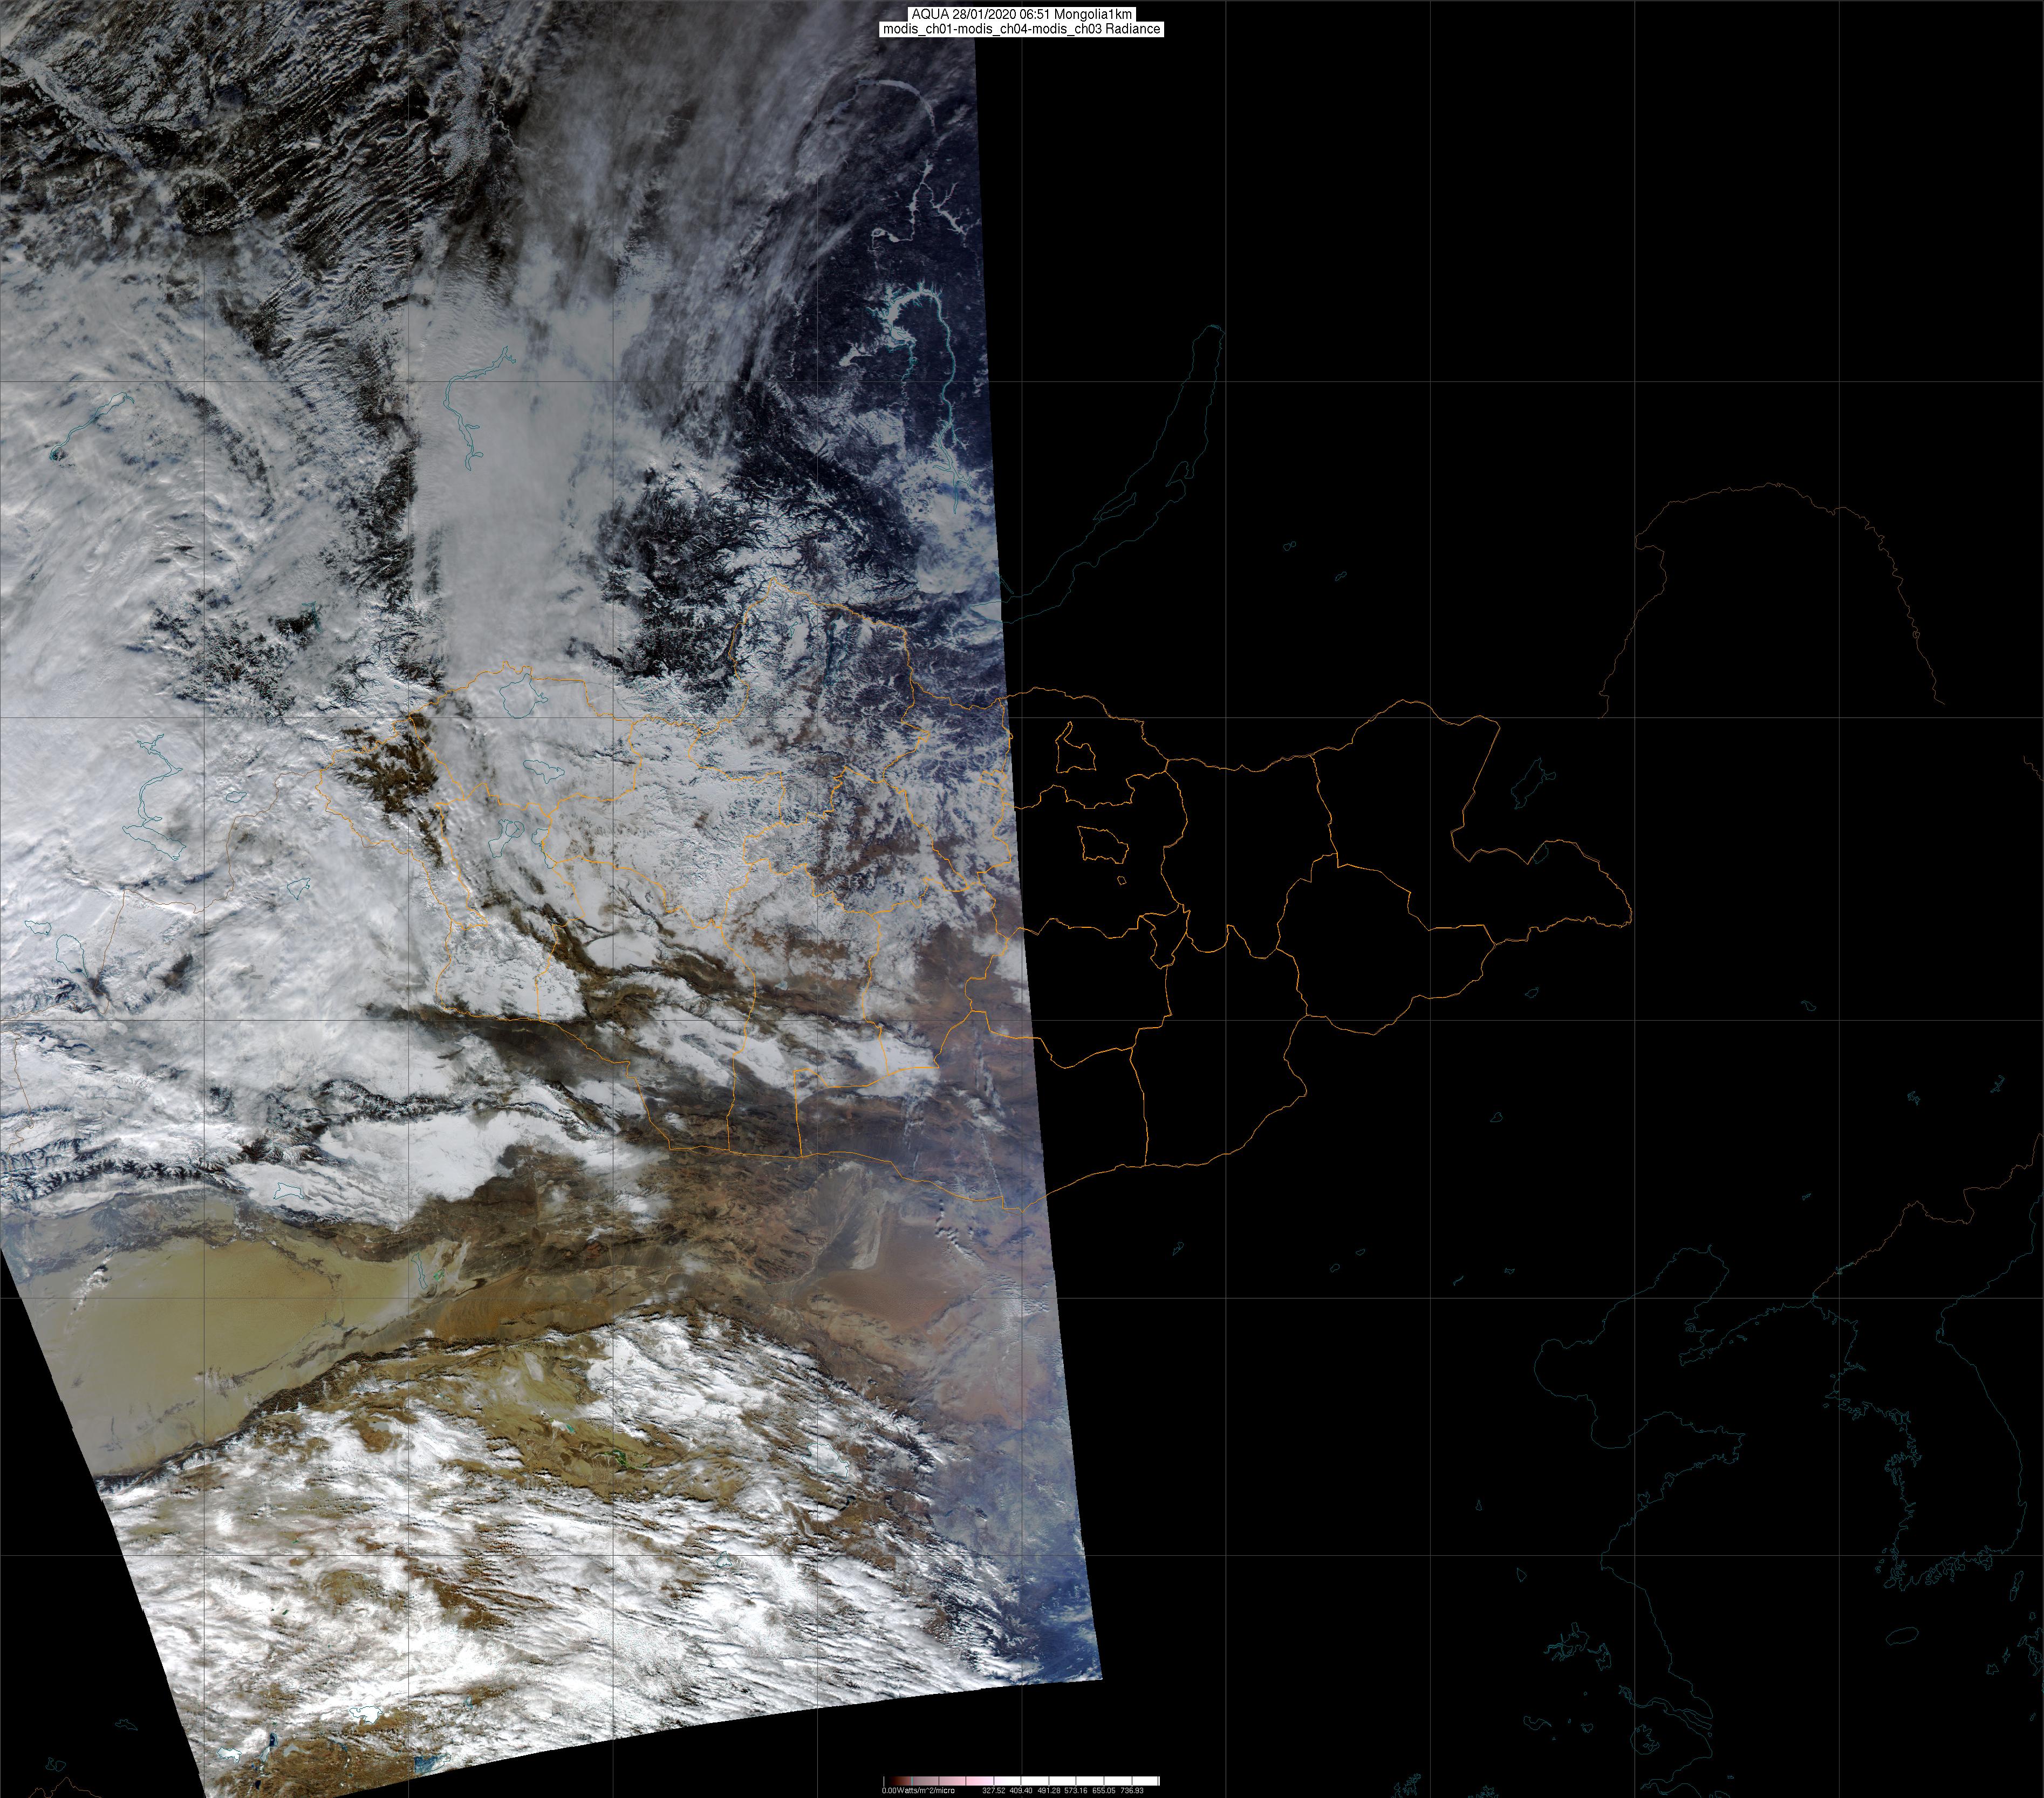Click the 327.52 value on the color scale

pos(994,1791)
